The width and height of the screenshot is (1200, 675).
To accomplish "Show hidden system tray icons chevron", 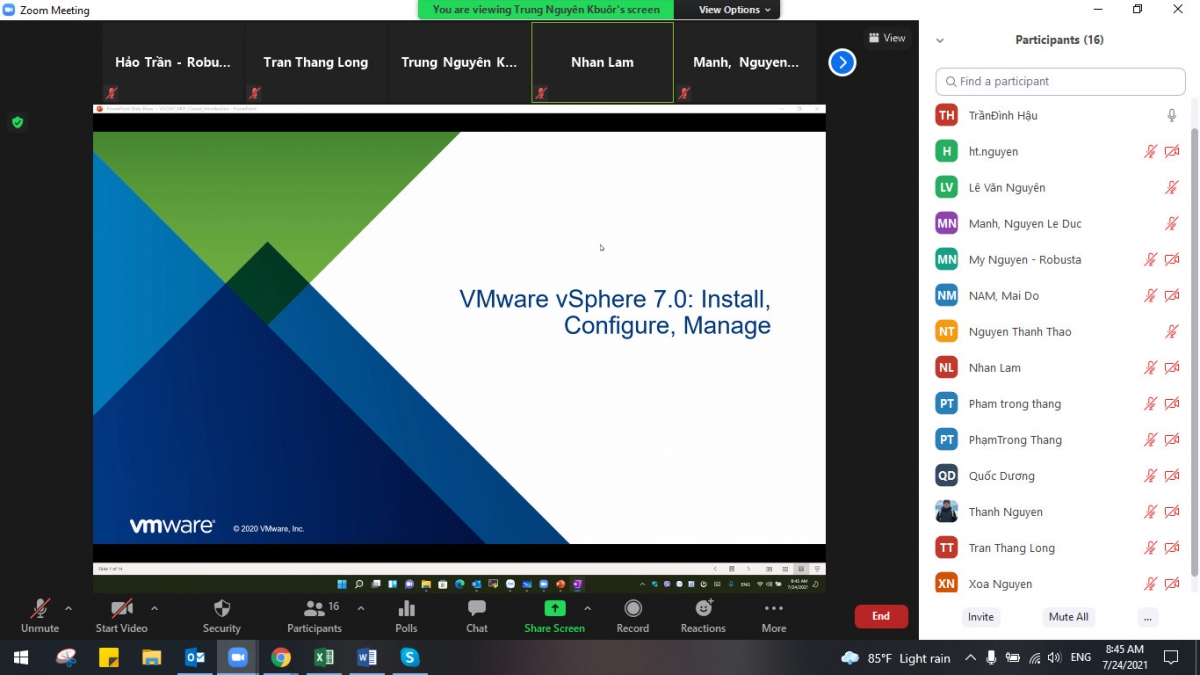I will [x=970, y=658].
